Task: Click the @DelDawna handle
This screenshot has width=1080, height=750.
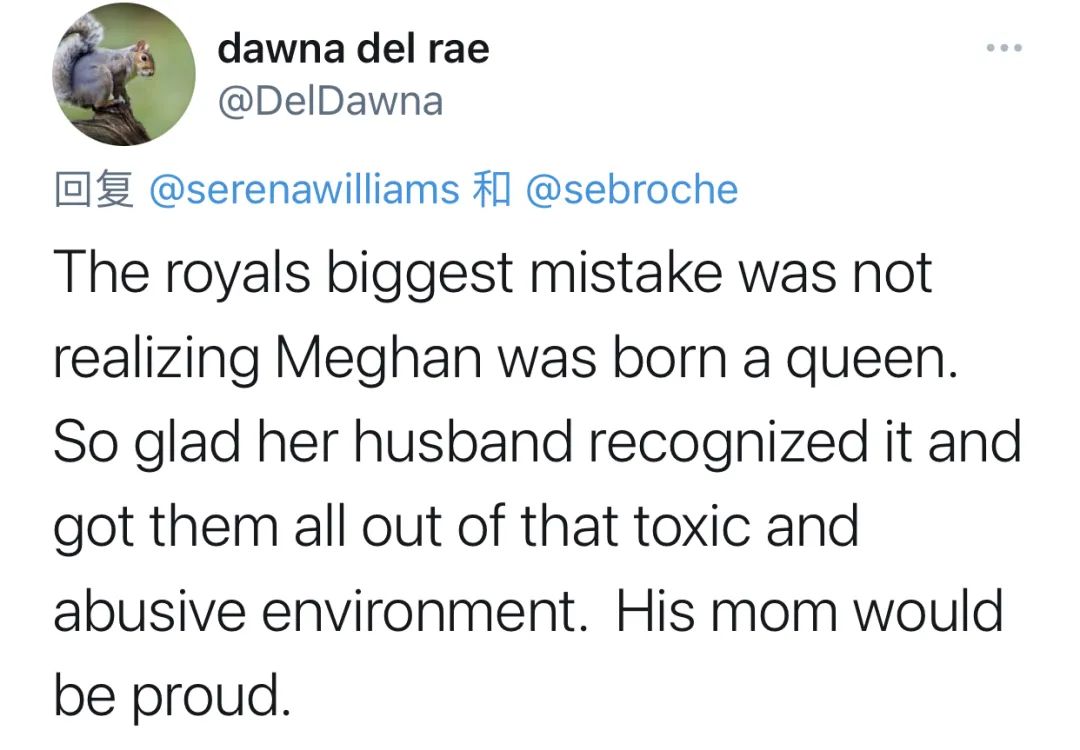Action: [329, 101]
